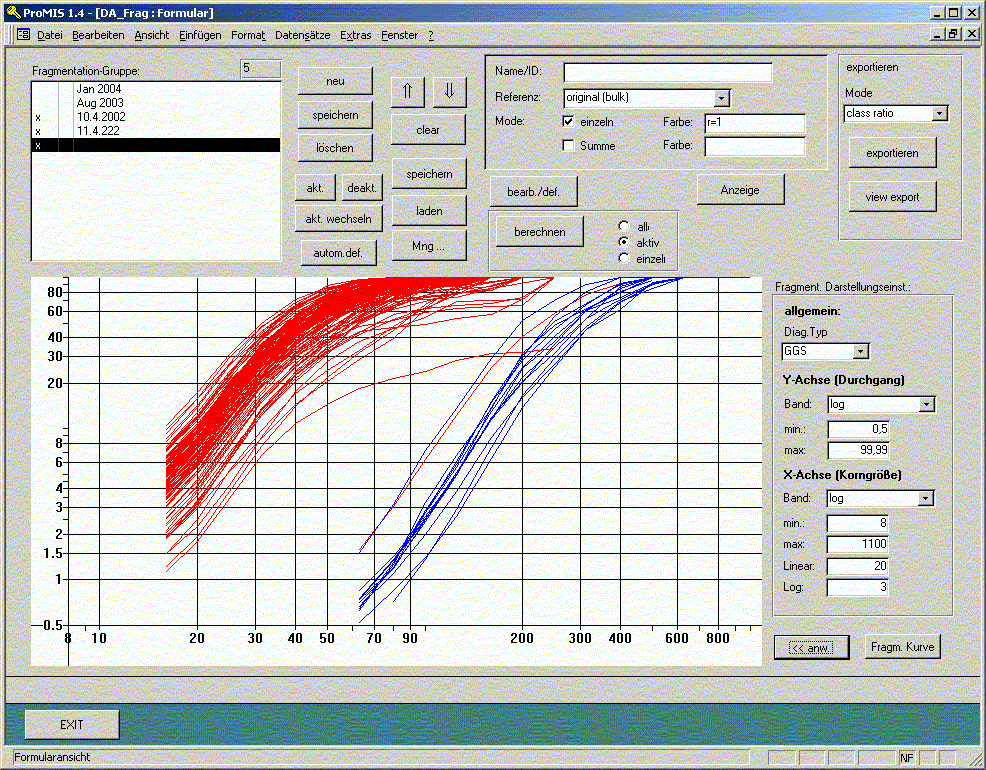The width and height of the screenshot is (986, 770).
Task: Expand the export Mode class ratio dropdown
Action: click(x=939, y=114)
